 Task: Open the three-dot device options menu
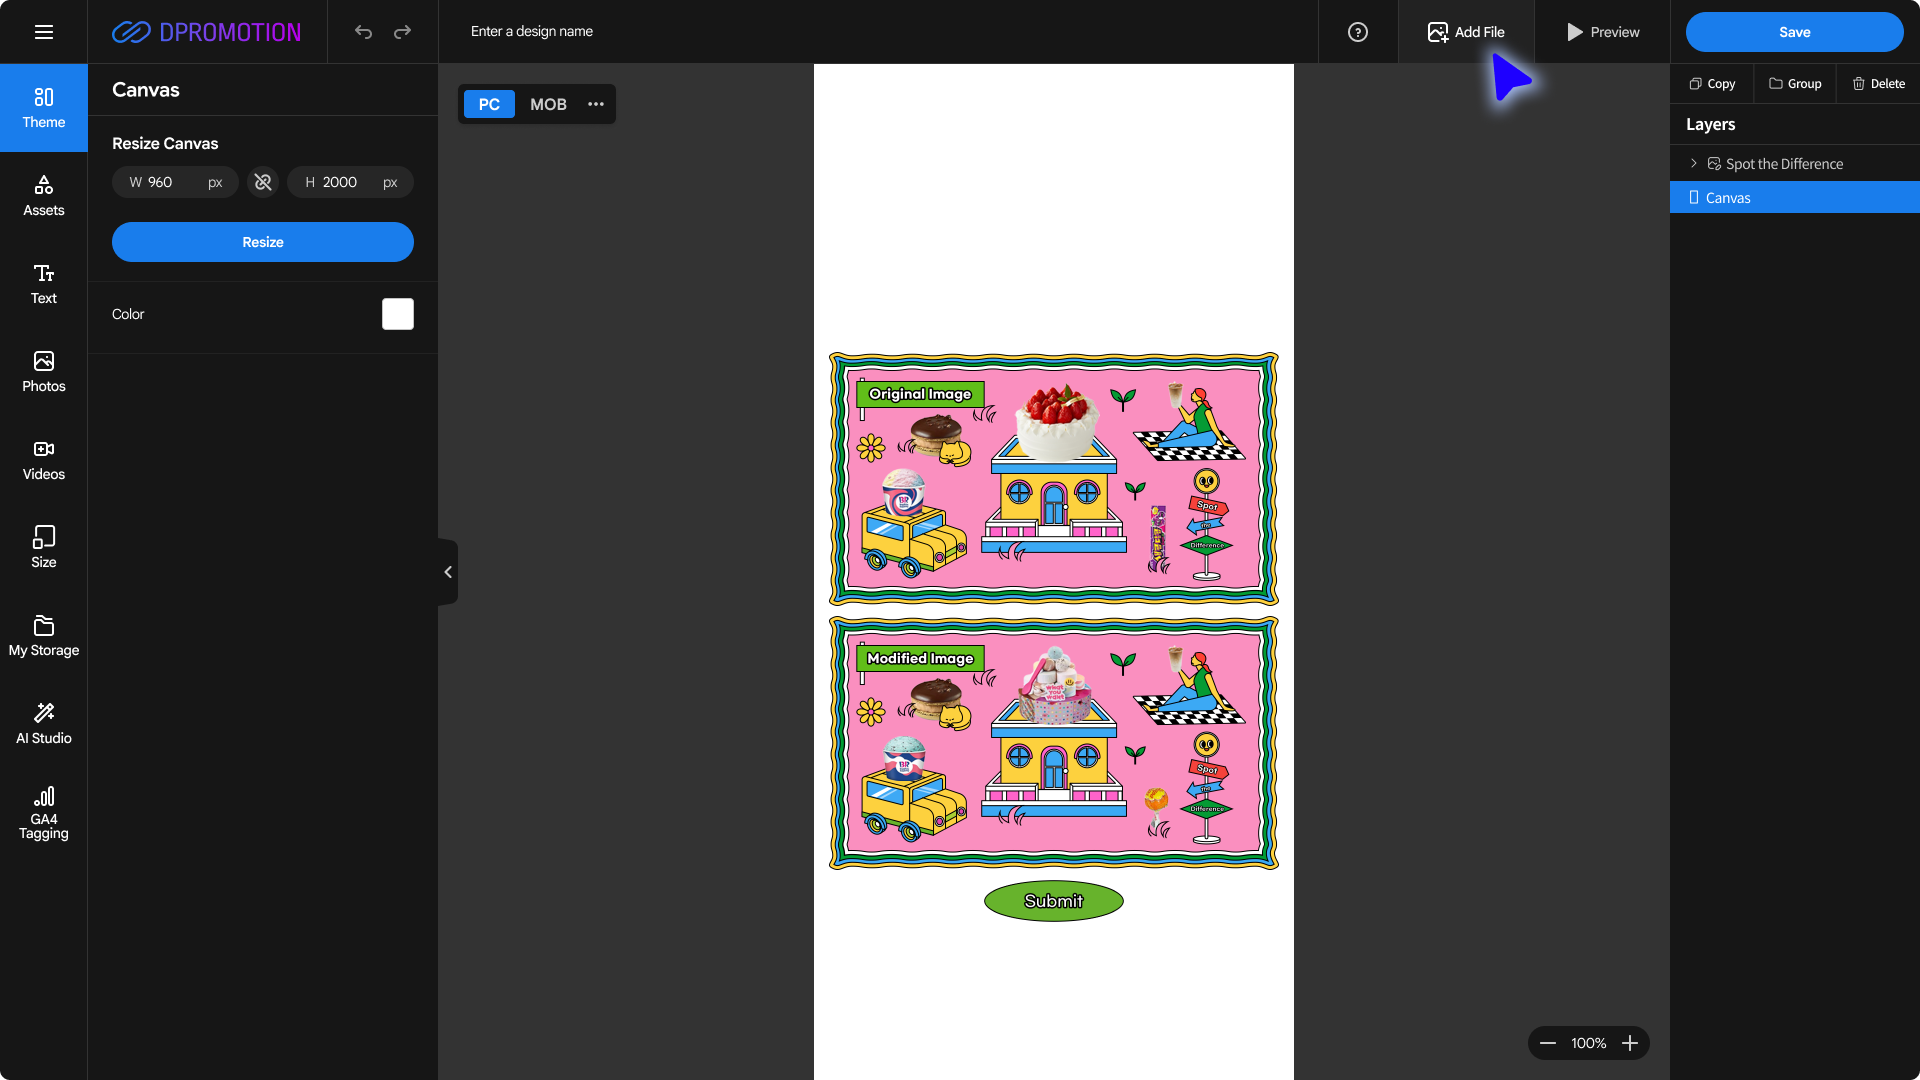(596, 104)
